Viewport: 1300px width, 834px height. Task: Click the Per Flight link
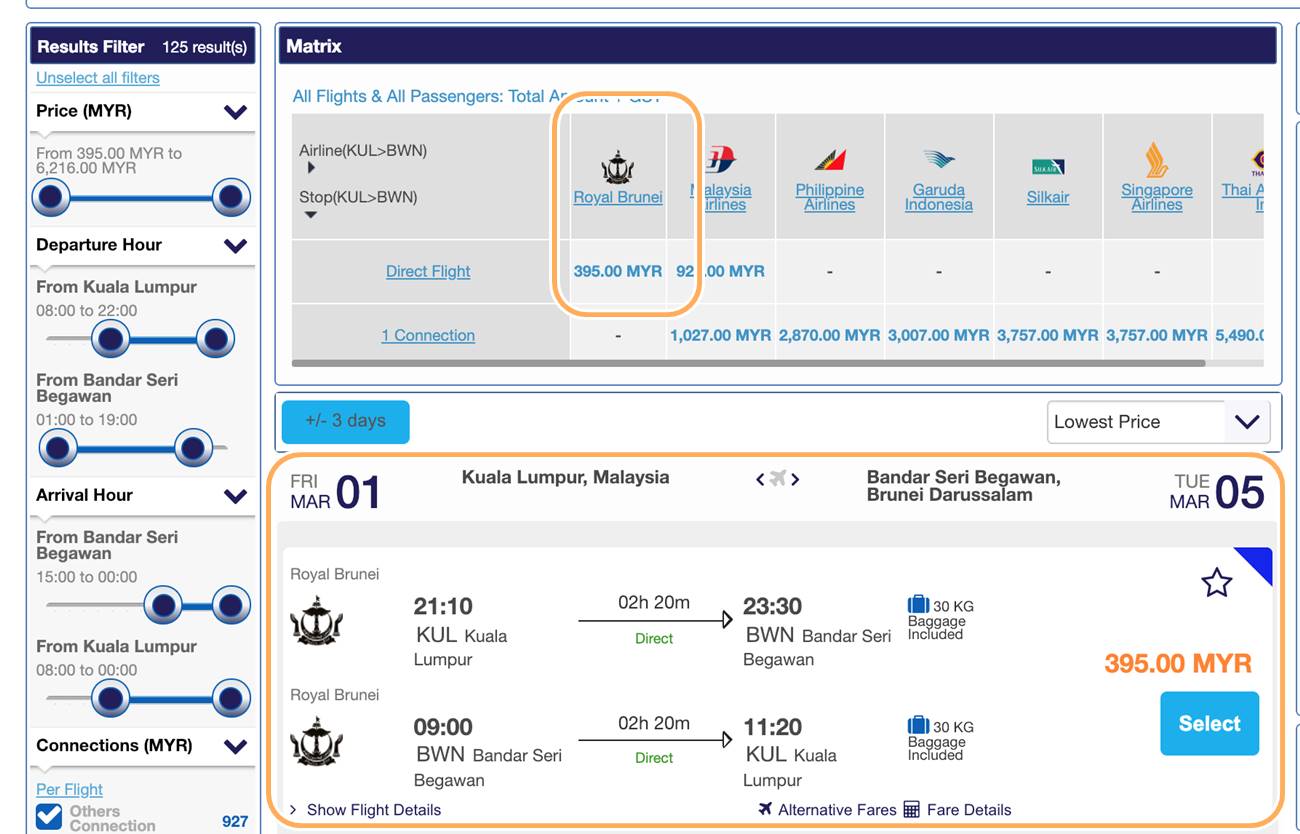click(x=70, y=789)
